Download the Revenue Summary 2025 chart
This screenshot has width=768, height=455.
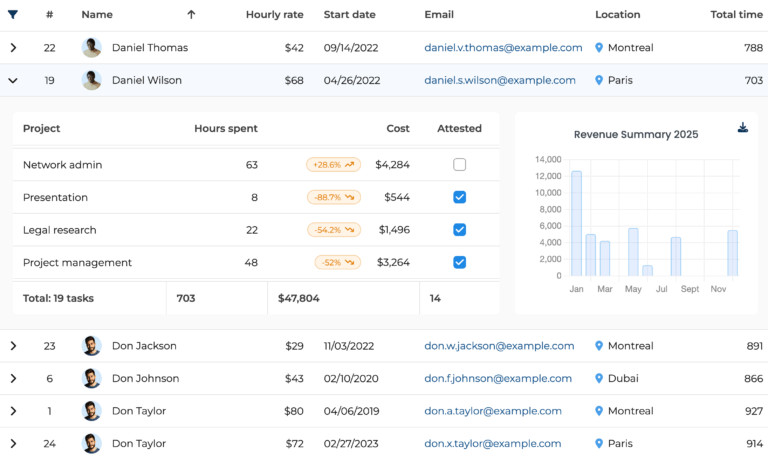[742, 127]
